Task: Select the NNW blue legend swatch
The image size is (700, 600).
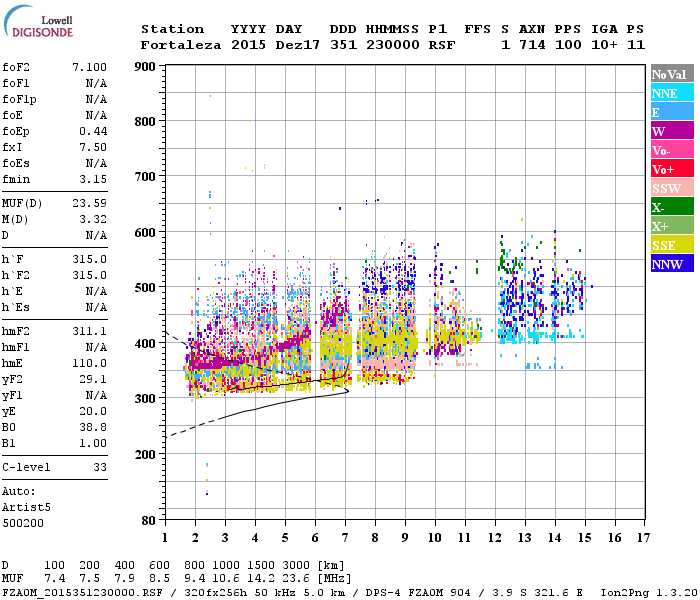Action: pos(672,263)
